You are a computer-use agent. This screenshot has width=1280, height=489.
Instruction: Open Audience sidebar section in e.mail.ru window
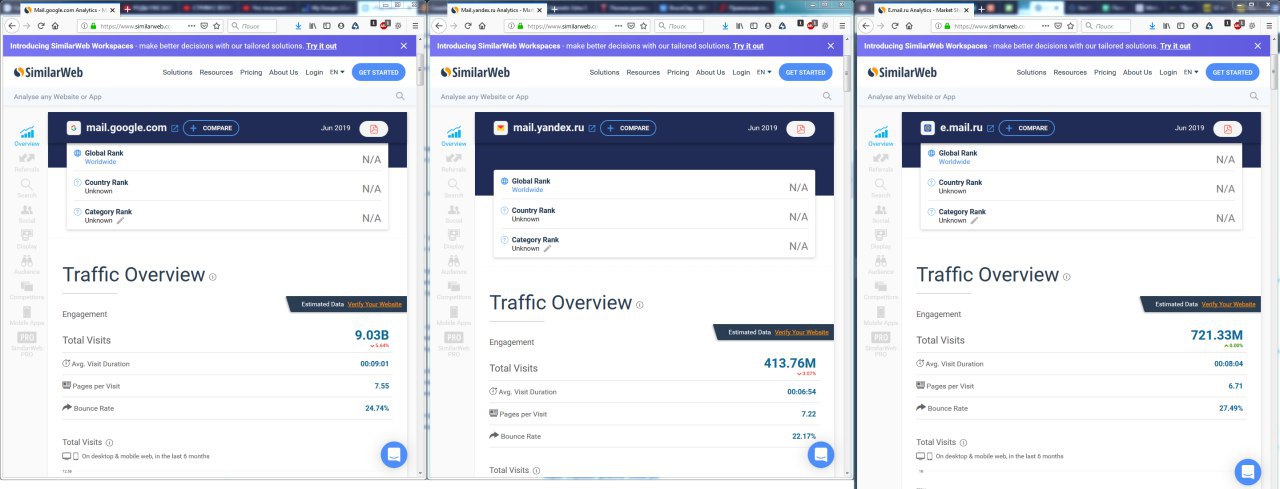pyautogui.click(x=881, y=265)
